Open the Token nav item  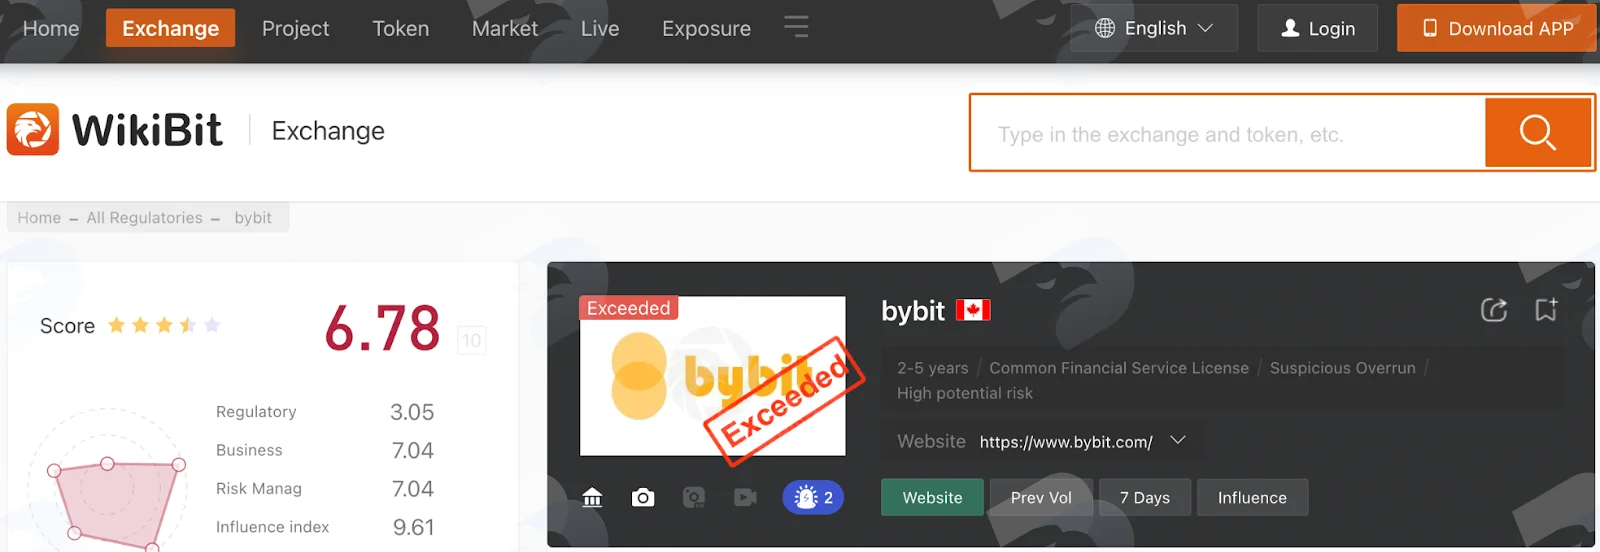[x=401, y=28]
